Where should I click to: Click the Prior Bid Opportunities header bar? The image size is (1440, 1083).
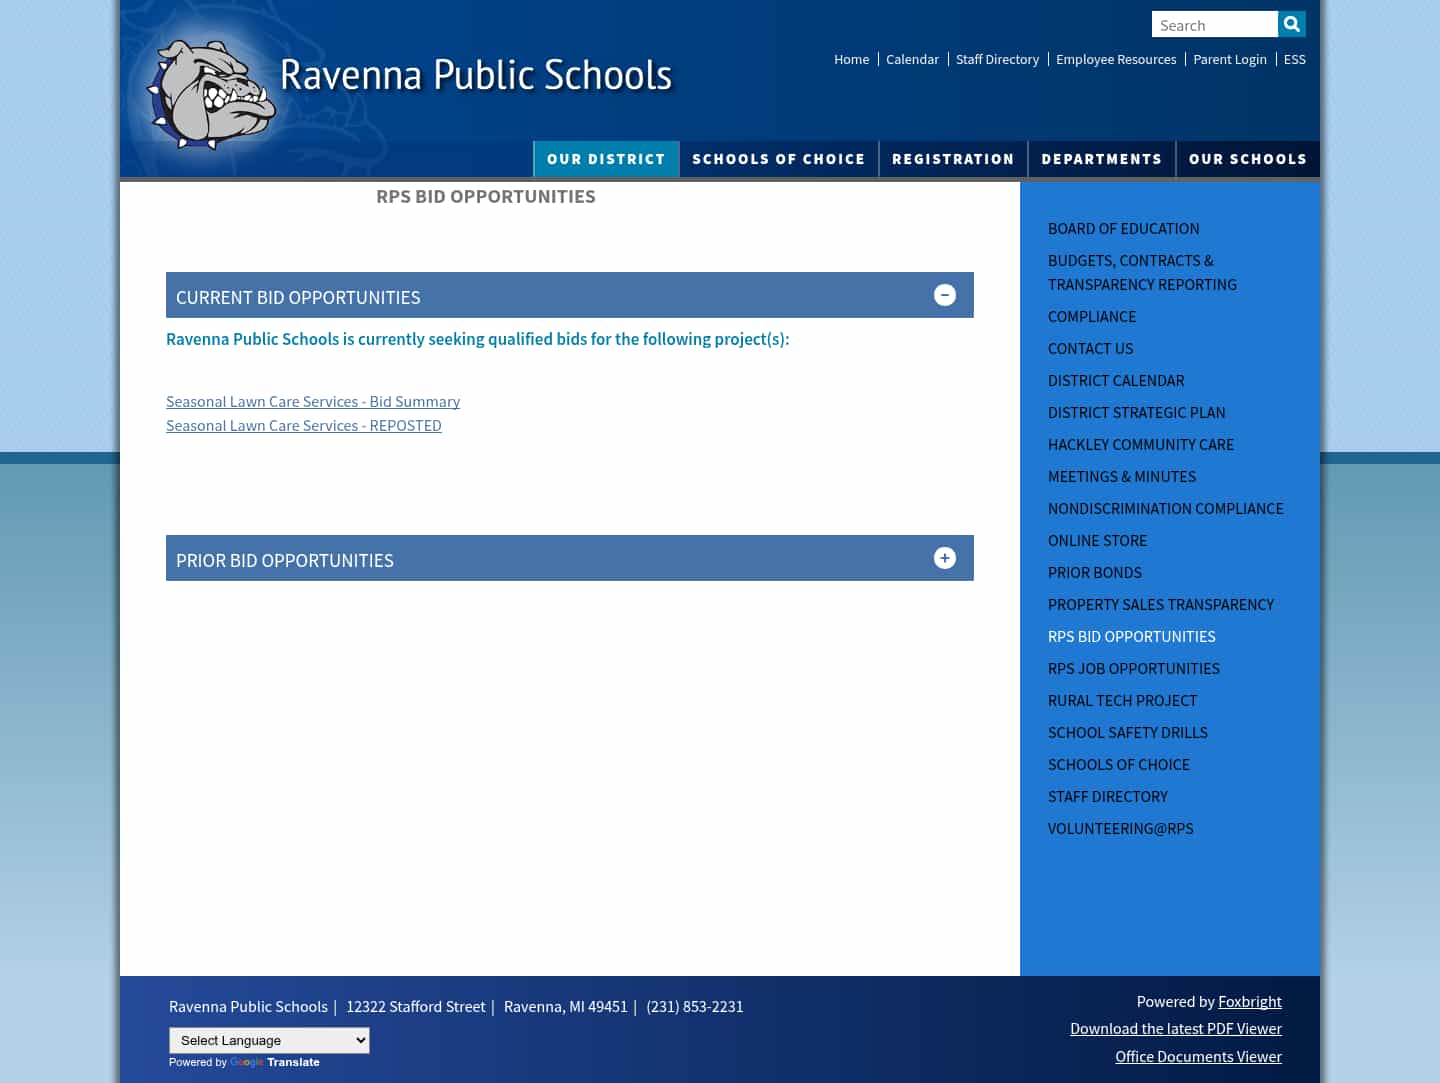tap(570, 558)
